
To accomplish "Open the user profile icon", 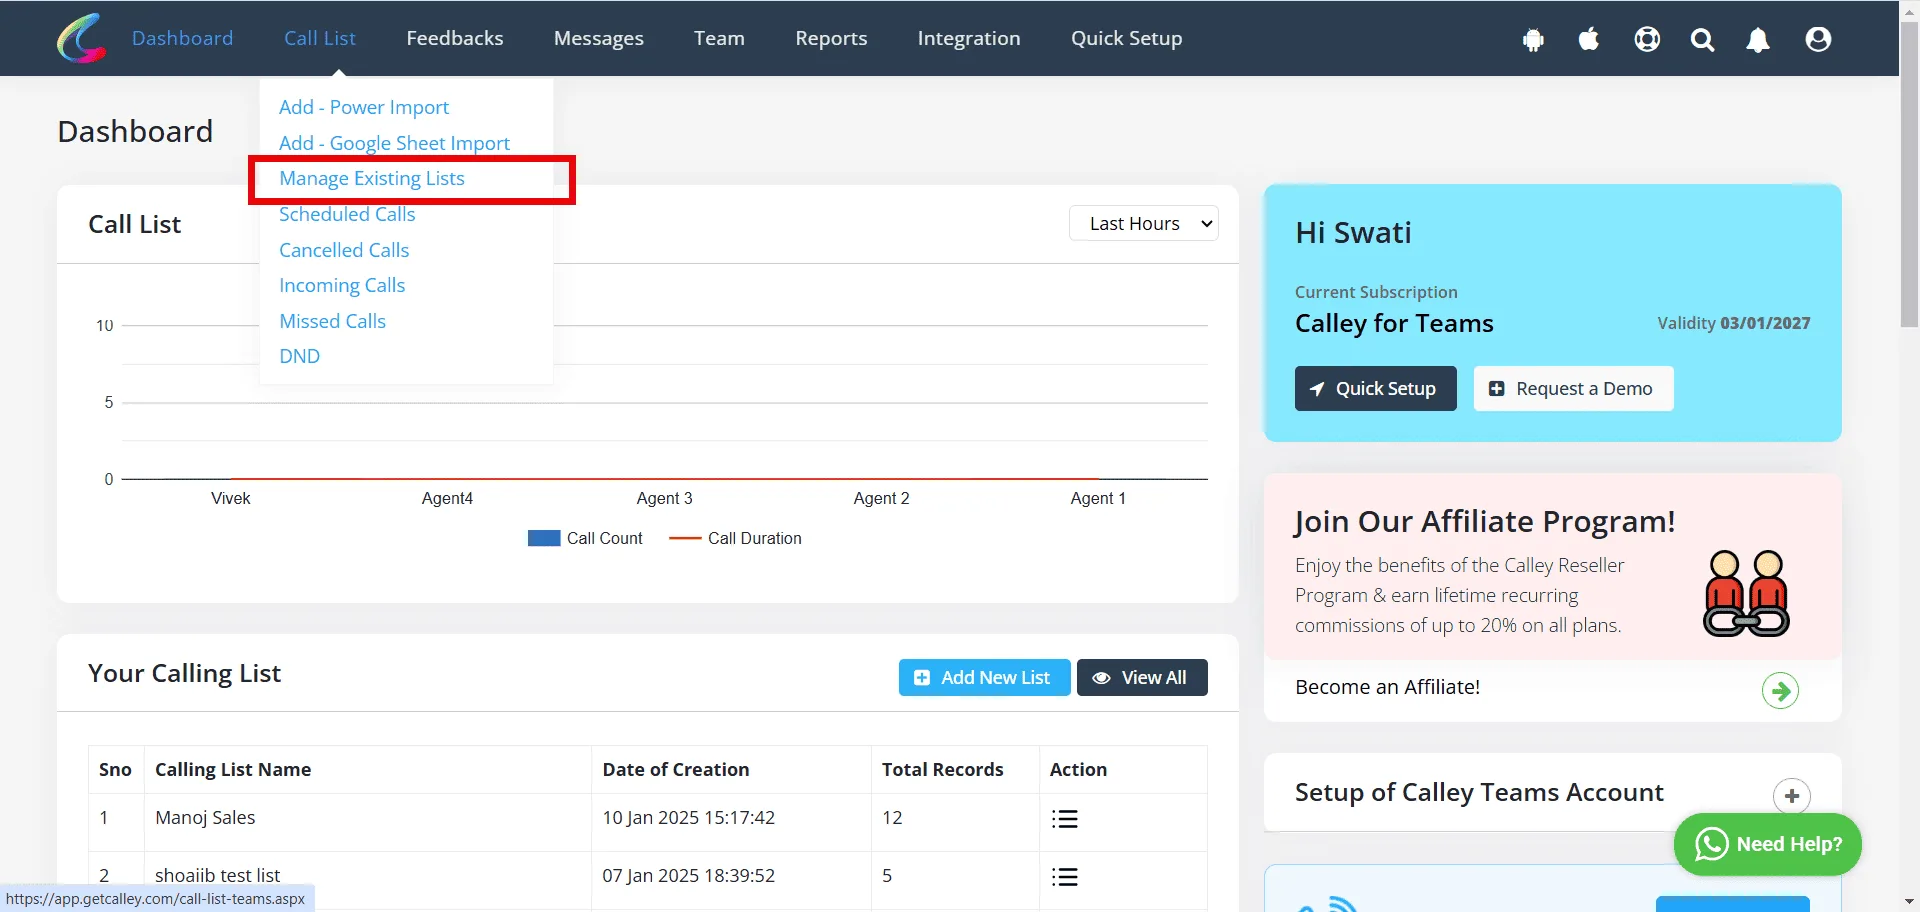I will 1818,39.
